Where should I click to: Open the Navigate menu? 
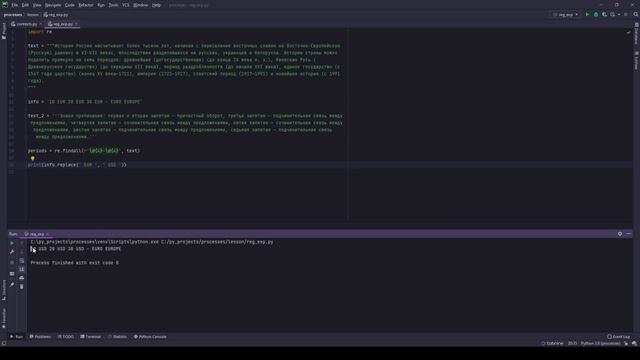coord(53,5)
